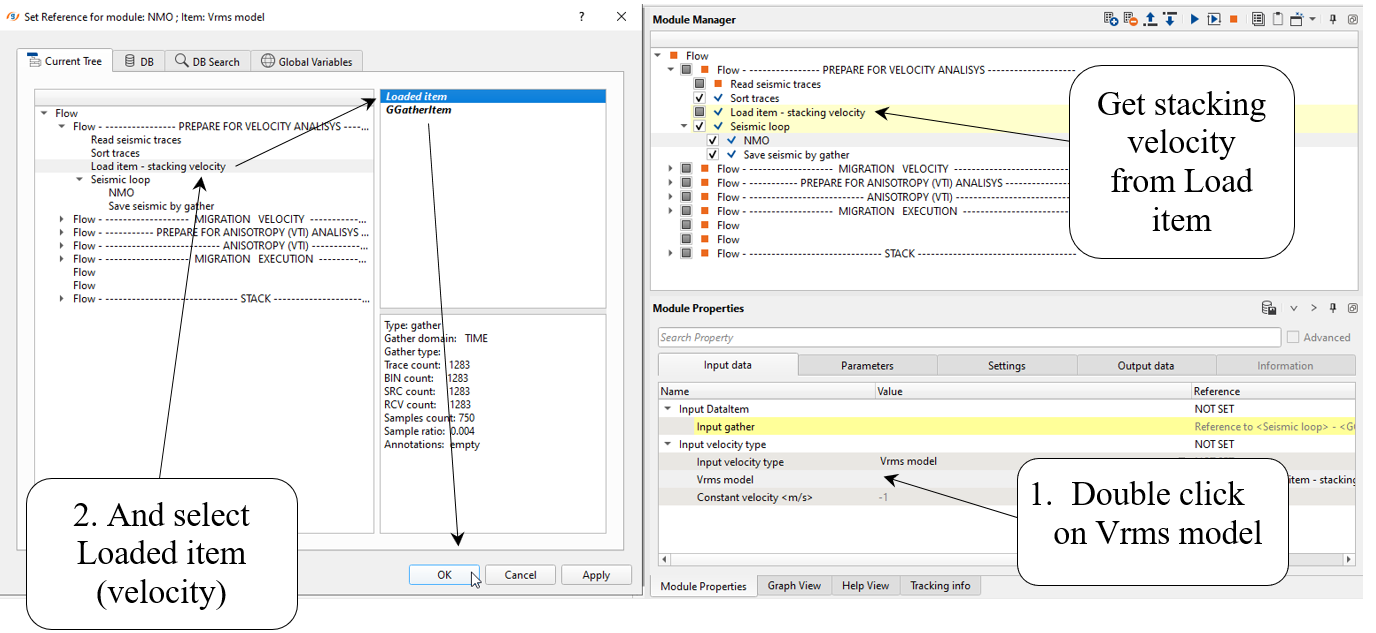The image size is (1376, 633).
Task: Click the clipboard paste icon in Module Manager
Action: click(1277, 19)
